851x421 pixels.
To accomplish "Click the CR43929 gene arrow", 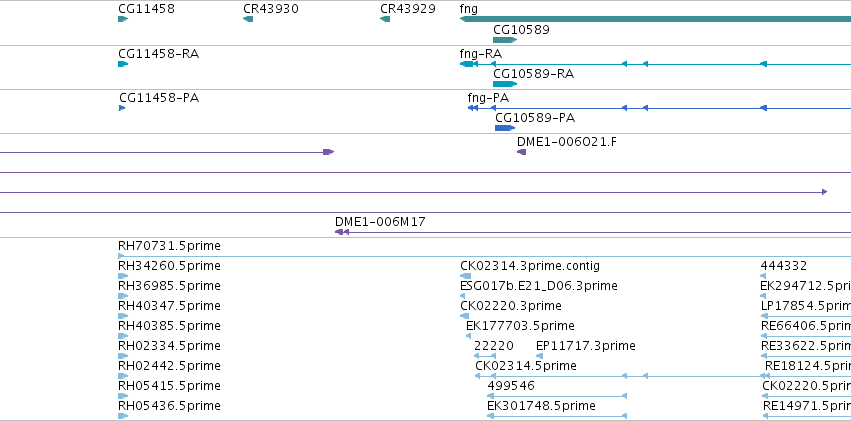I will click(385, 19).
